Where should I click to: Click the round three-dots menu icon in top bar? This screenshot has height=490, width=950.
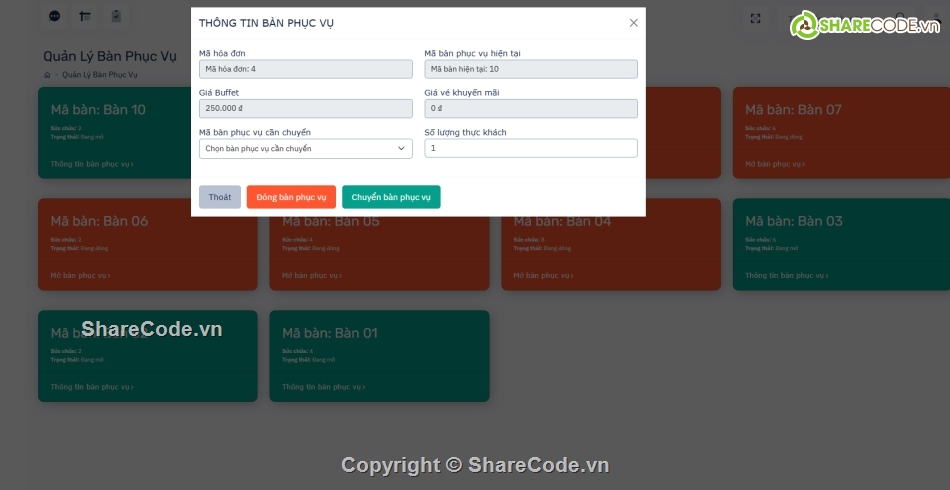[54, 17]
